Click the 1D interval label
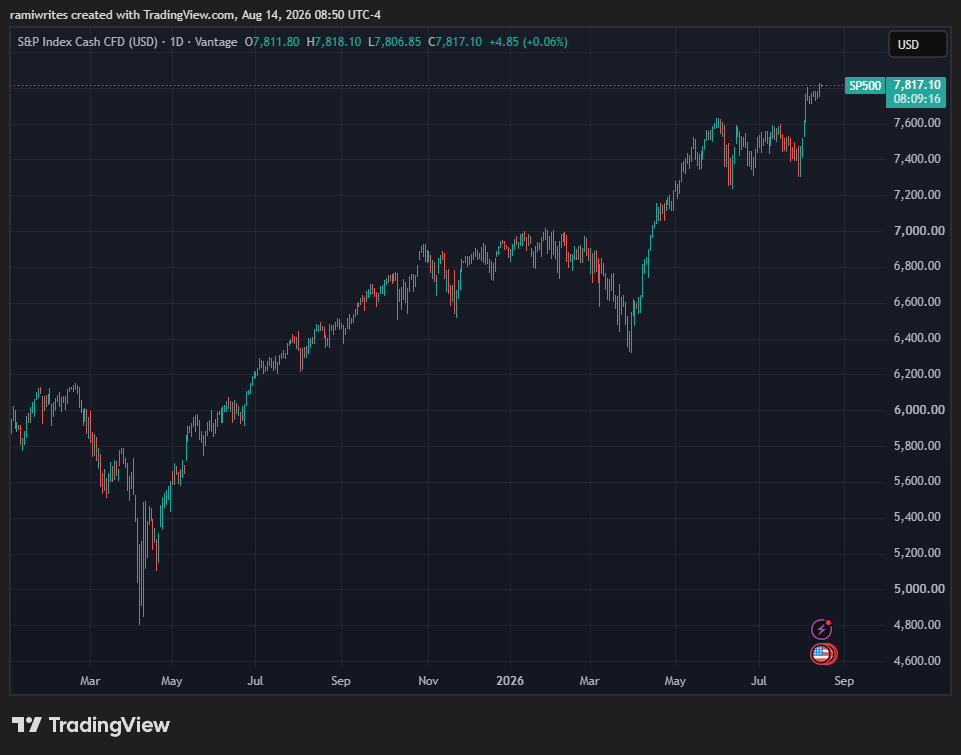 click(177, 42)
